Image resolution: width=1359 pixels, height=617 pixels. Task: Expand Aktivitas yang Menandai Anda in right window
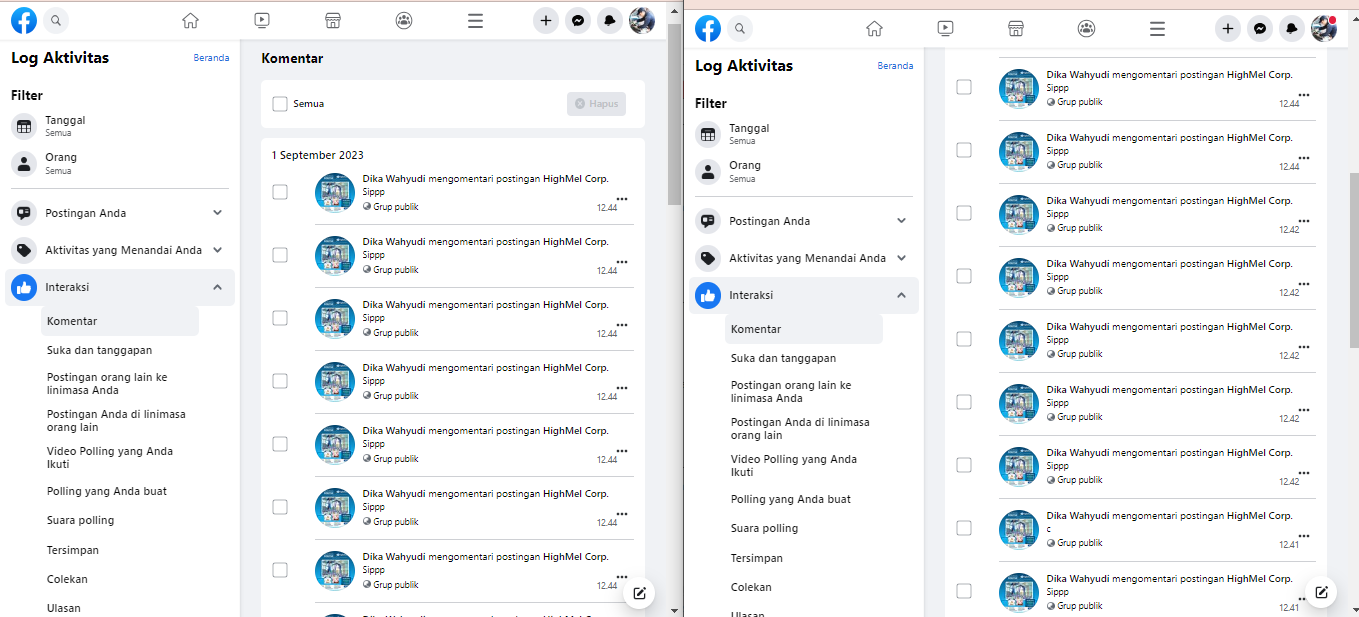pos(804,258)
